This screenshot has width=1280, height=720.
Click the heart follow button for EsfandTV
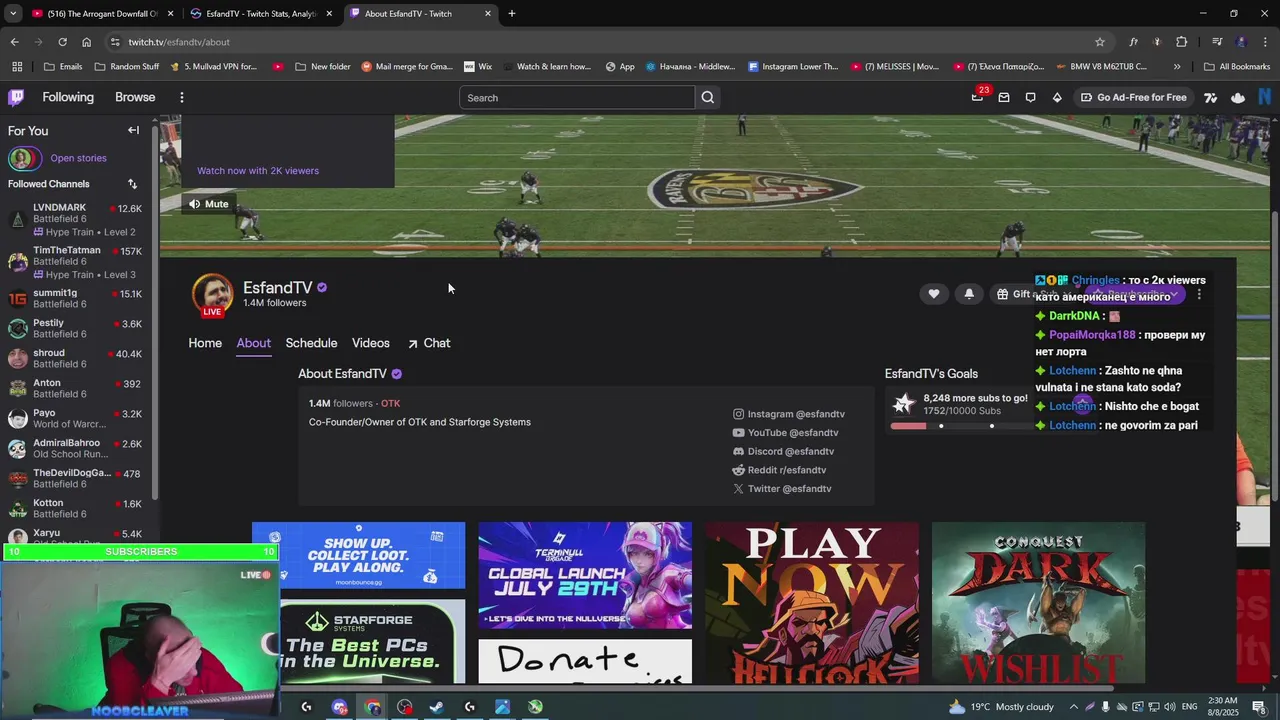coord(934,293)
